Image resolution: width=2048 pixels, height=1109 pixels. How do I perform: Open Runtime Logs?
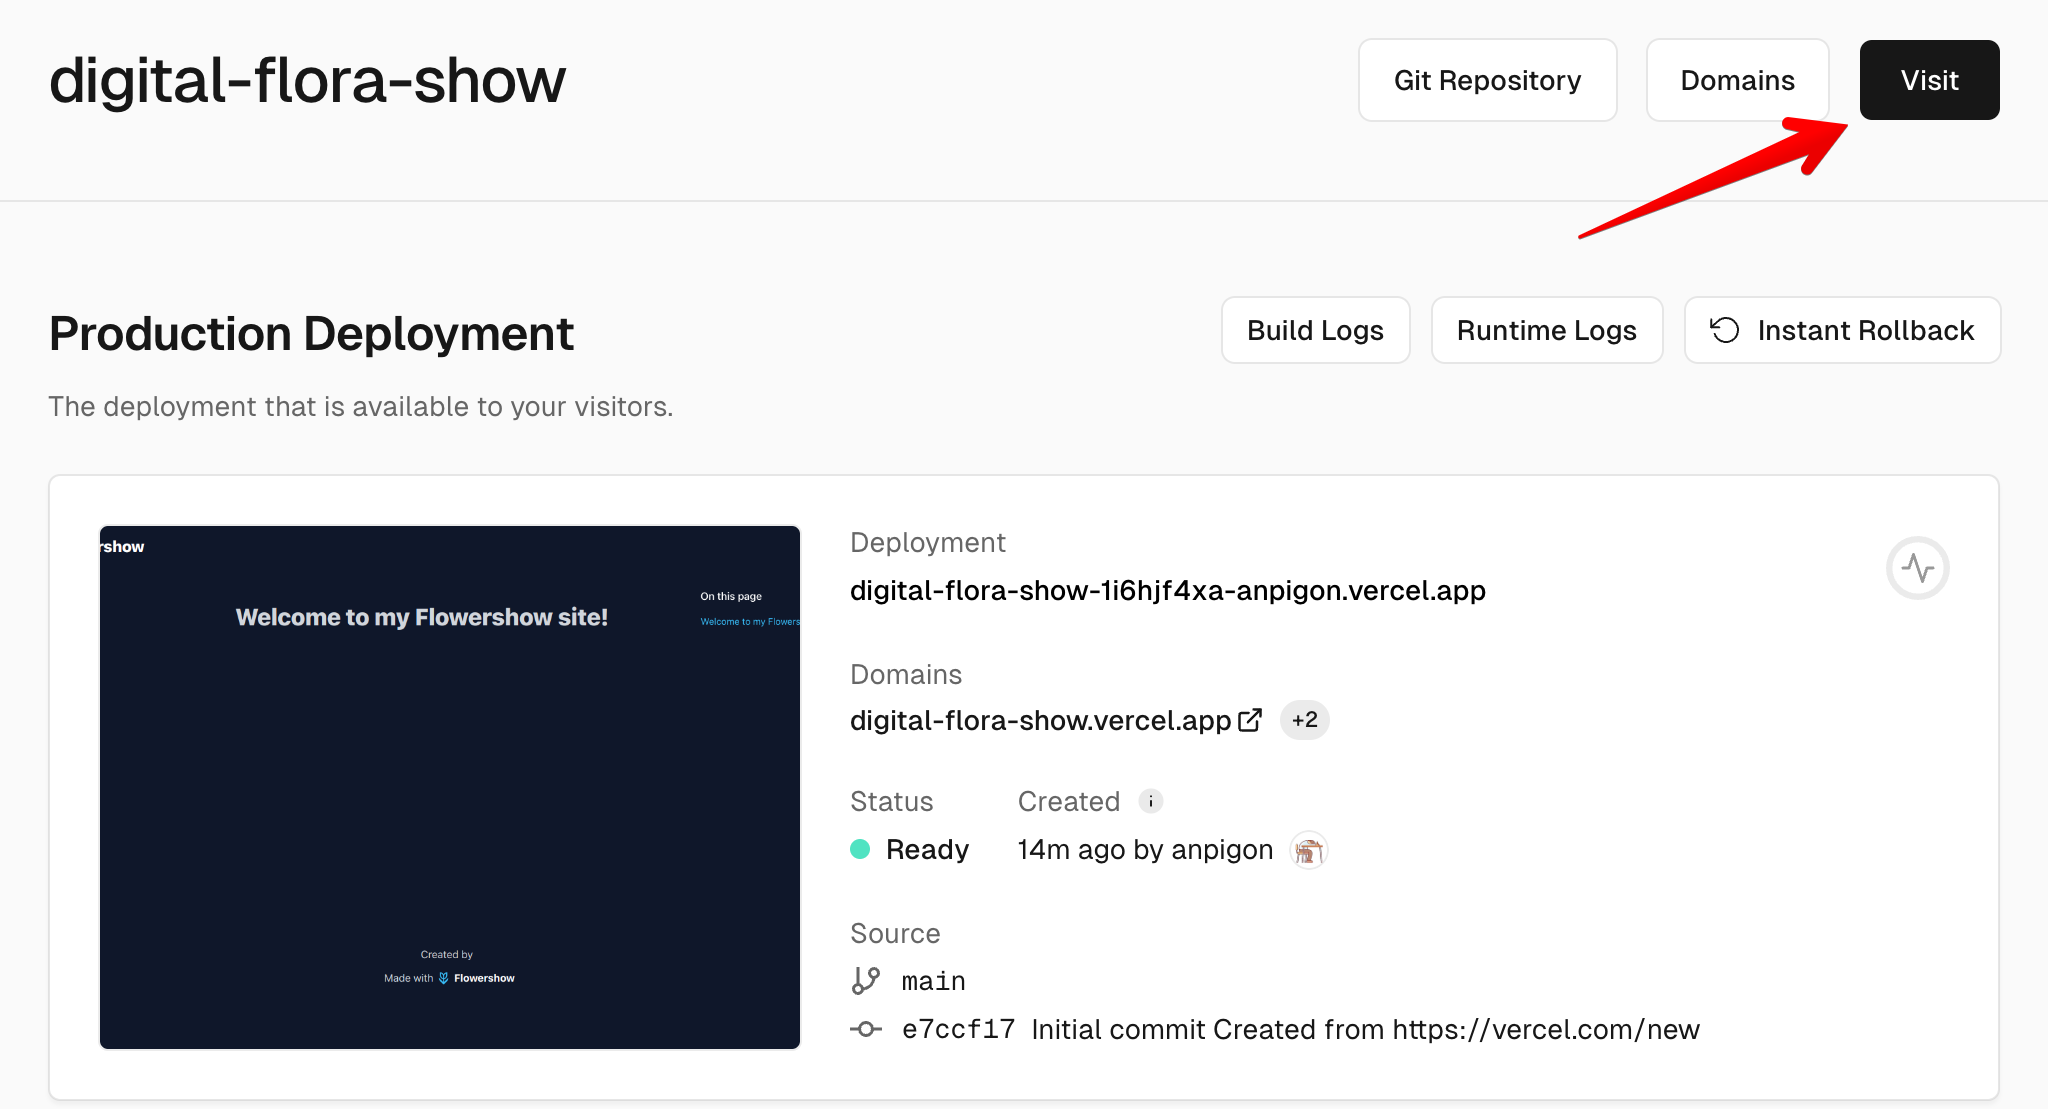point(1546,330)
